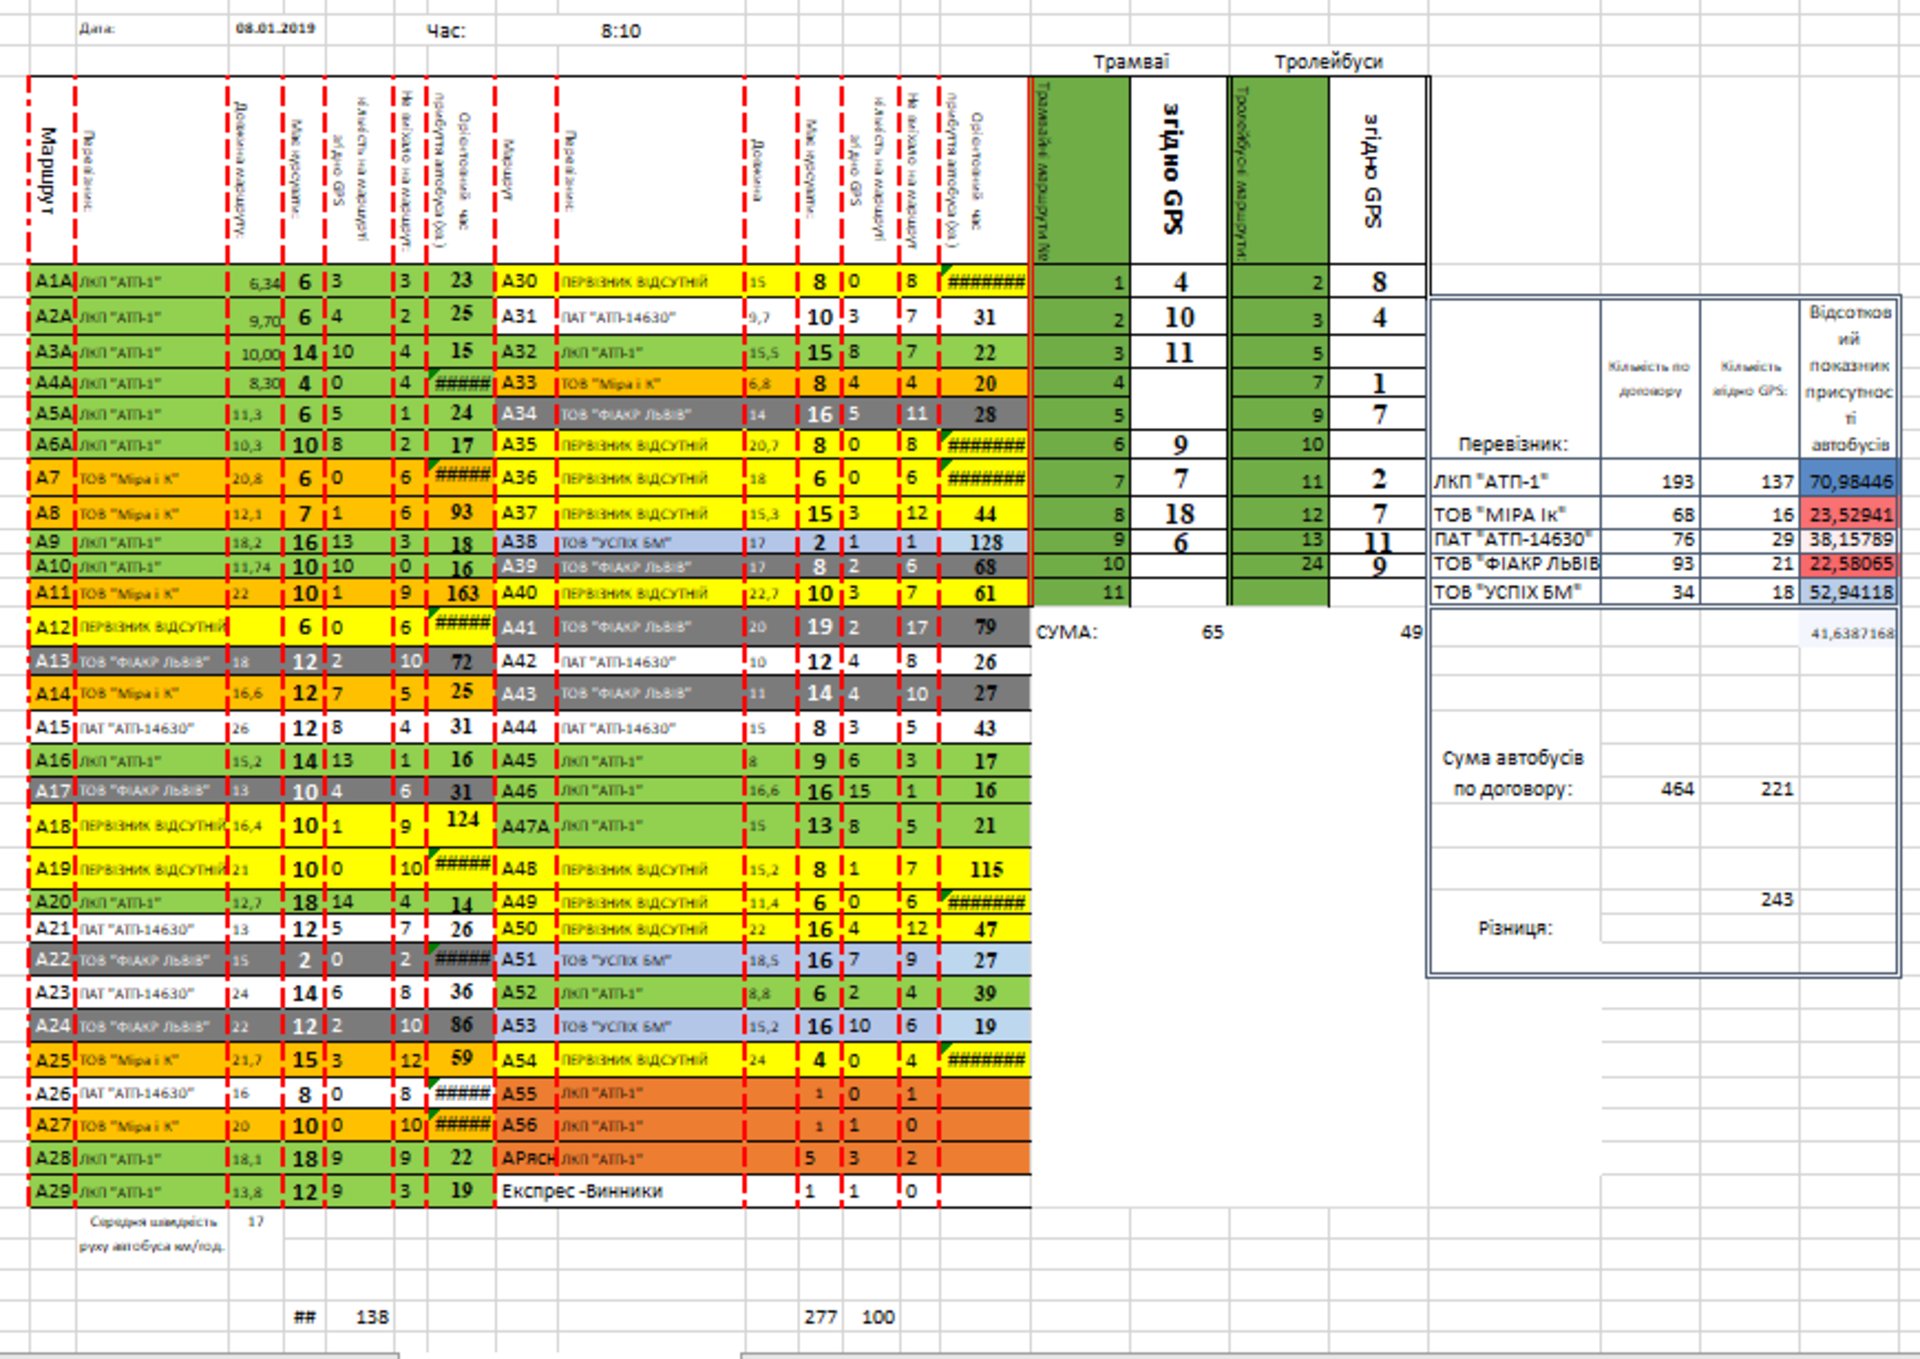Select route A1A cell
This screenshot has height=1359, width=1920.
(x=52, y=282)
